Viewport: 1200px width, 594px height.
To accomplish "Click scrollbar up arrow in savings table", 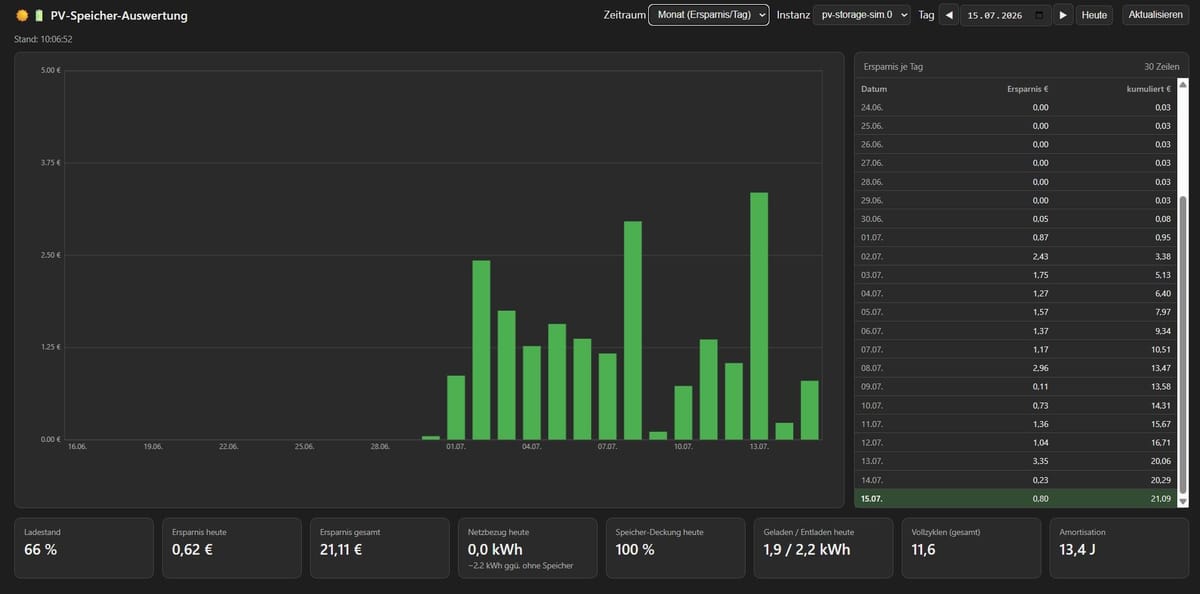I will click(1183, 85).
